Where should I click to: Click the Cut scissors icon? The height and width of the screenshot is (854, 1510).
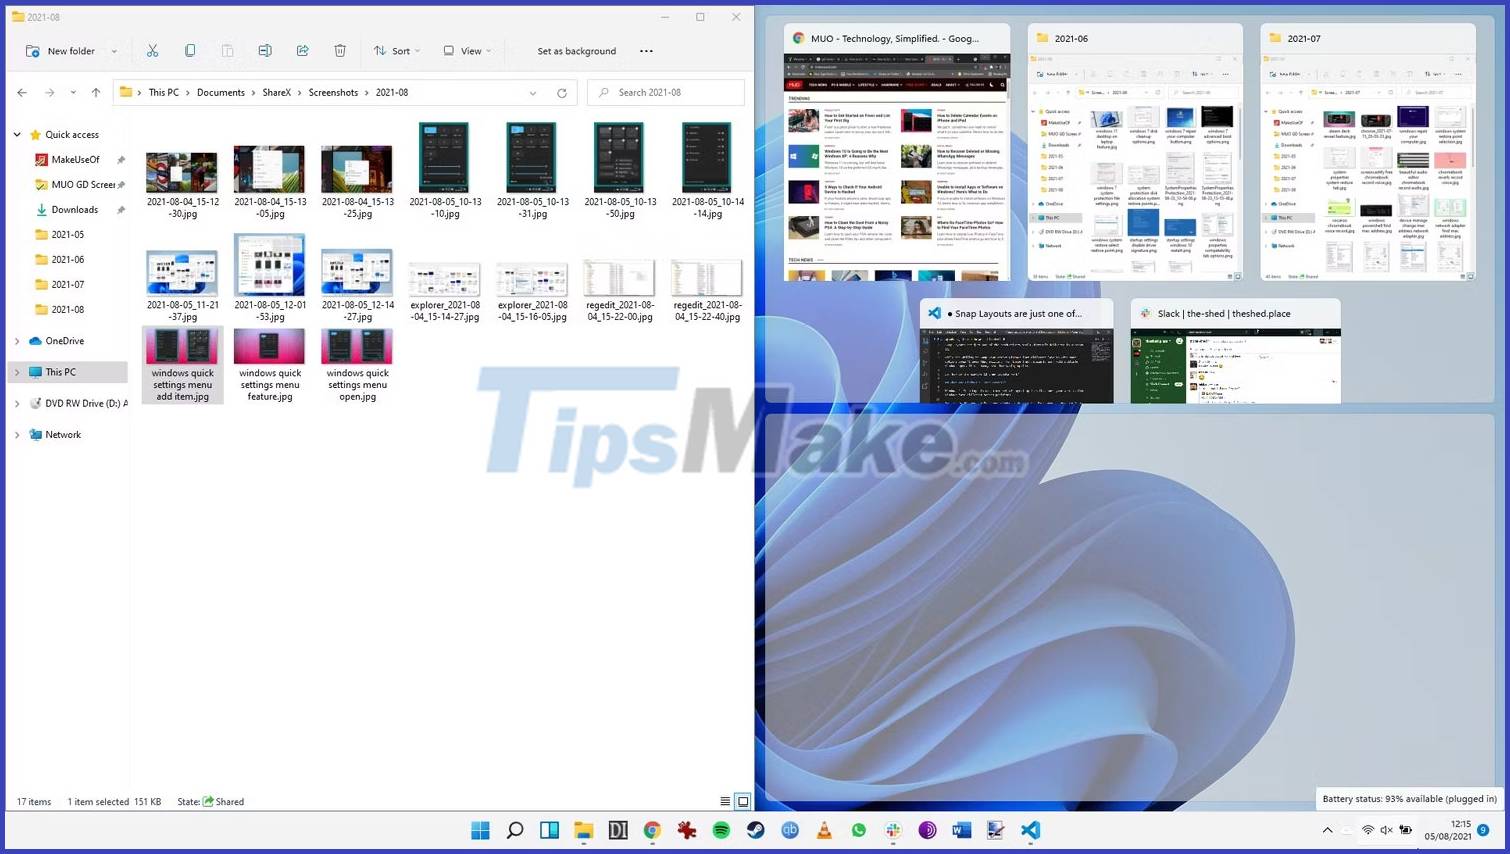point(153,51)
